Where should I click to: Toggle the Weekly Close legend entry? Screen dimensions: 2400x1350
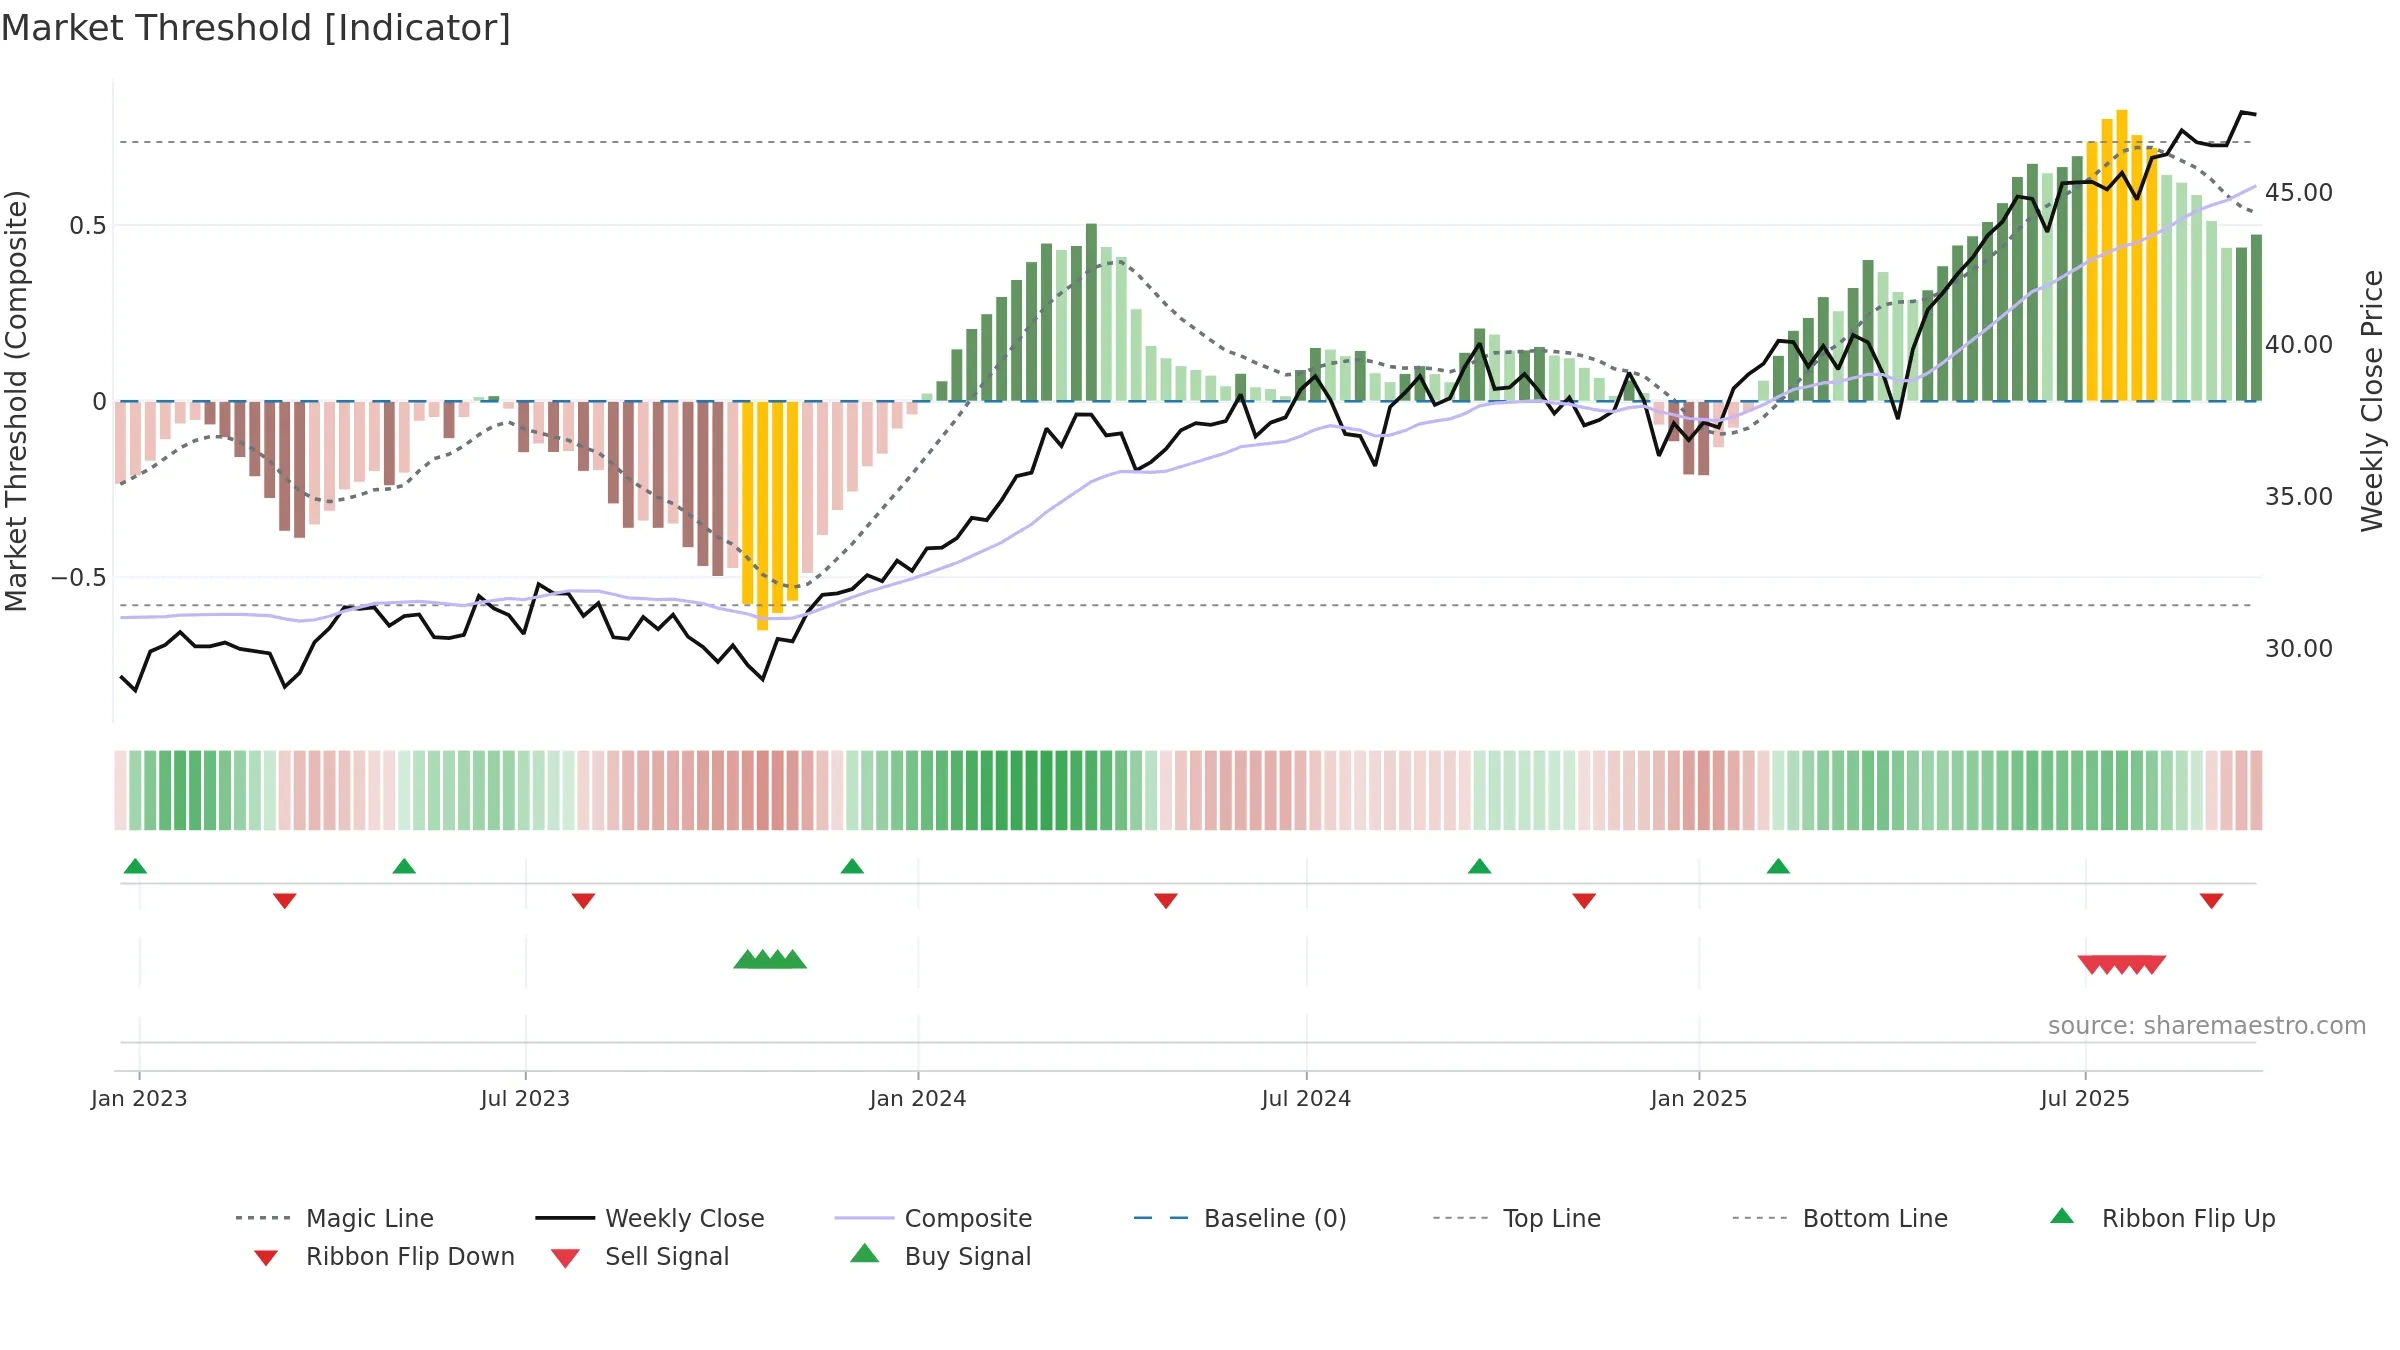tap(649, 1218)
